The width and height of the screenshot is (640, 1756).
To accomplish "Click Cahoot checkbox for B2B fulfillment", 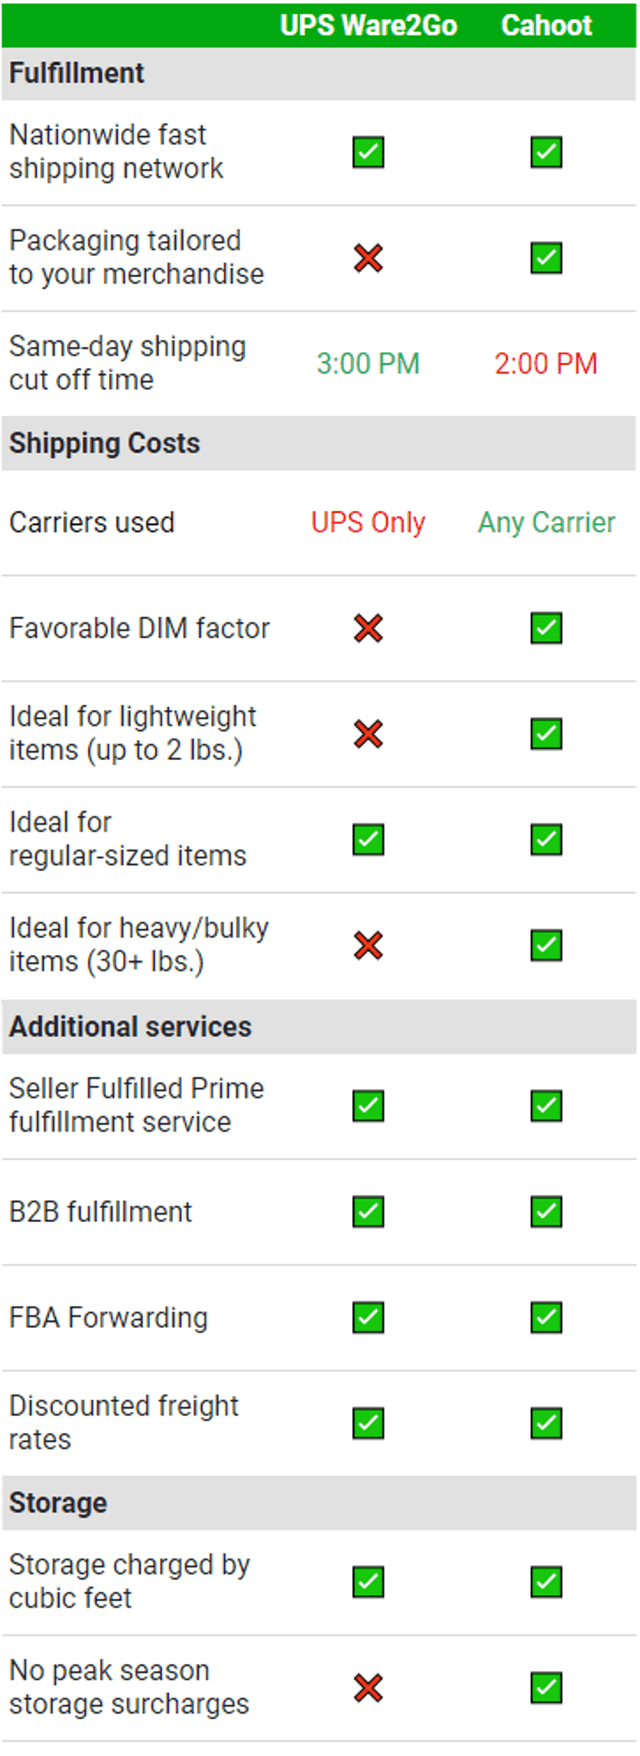I will pyautogui.click(x=546, y=1212).
